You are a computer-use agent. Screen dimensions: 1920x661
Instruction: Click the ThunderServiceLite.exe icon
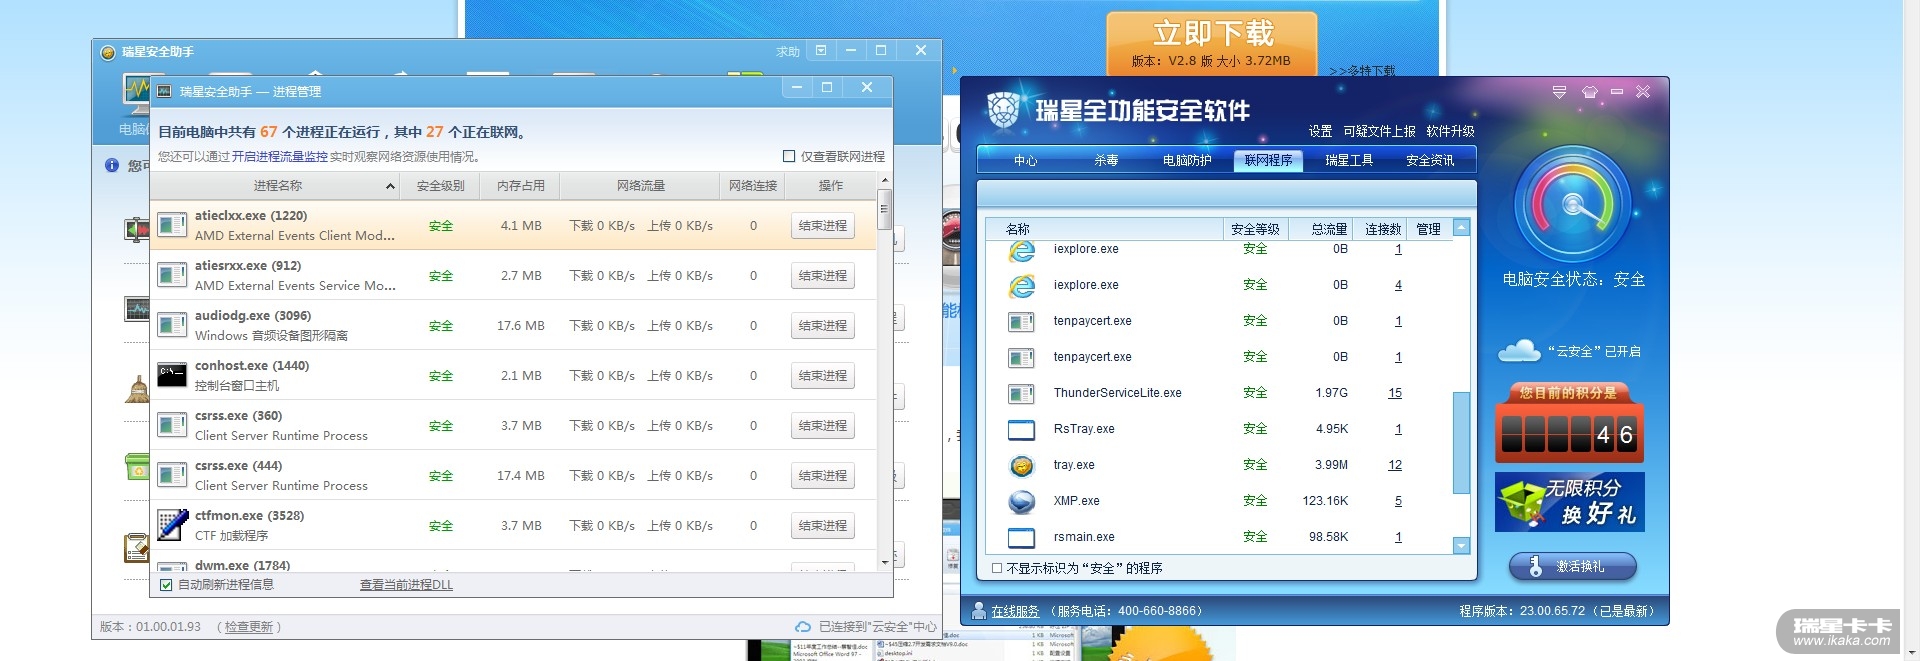pyautogui.click(x=1021, y=394)
